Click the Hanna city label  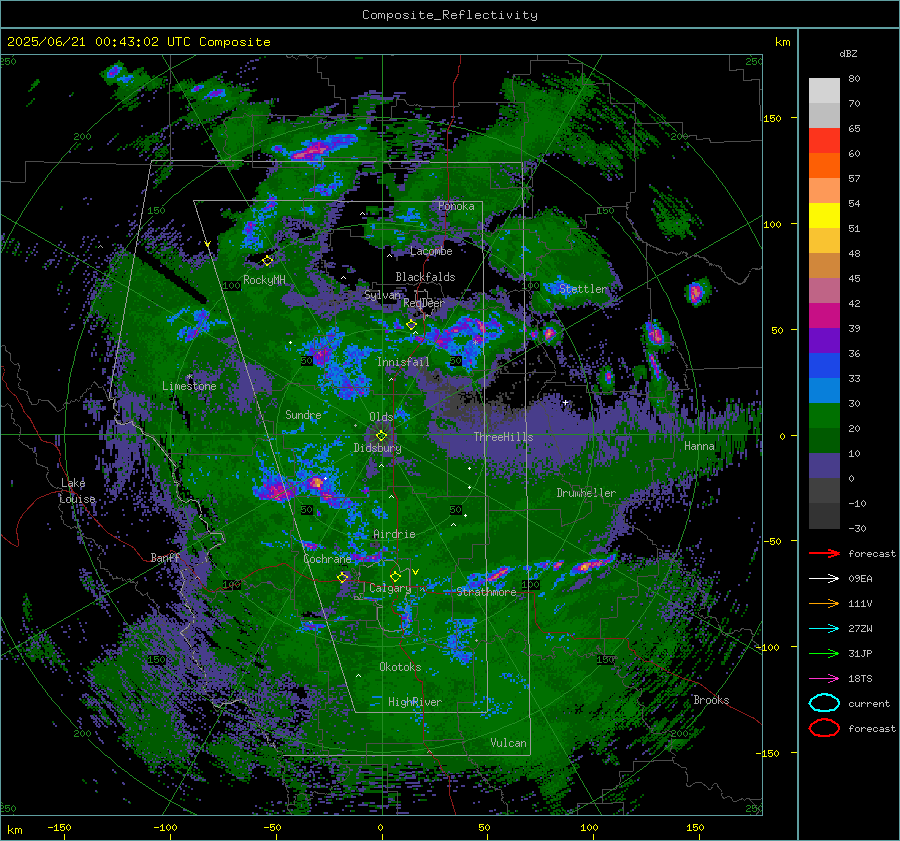[x=699, y=445]
